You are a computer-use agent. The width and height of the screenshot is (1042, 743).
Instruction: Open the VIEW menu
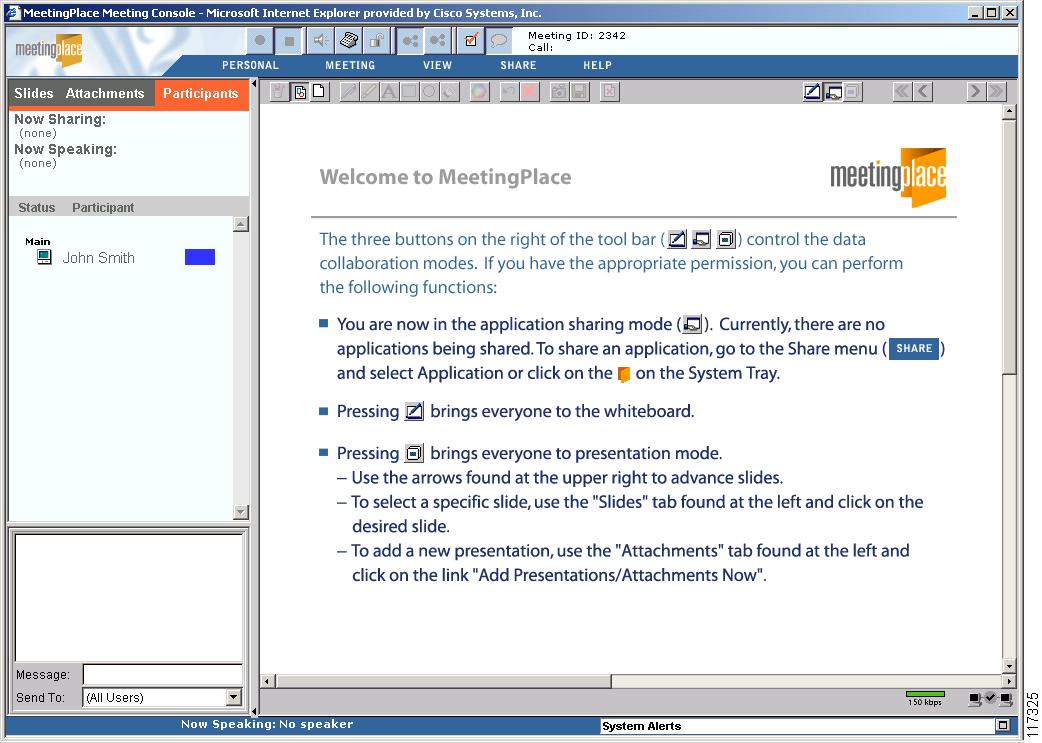(x=437, y=65)
